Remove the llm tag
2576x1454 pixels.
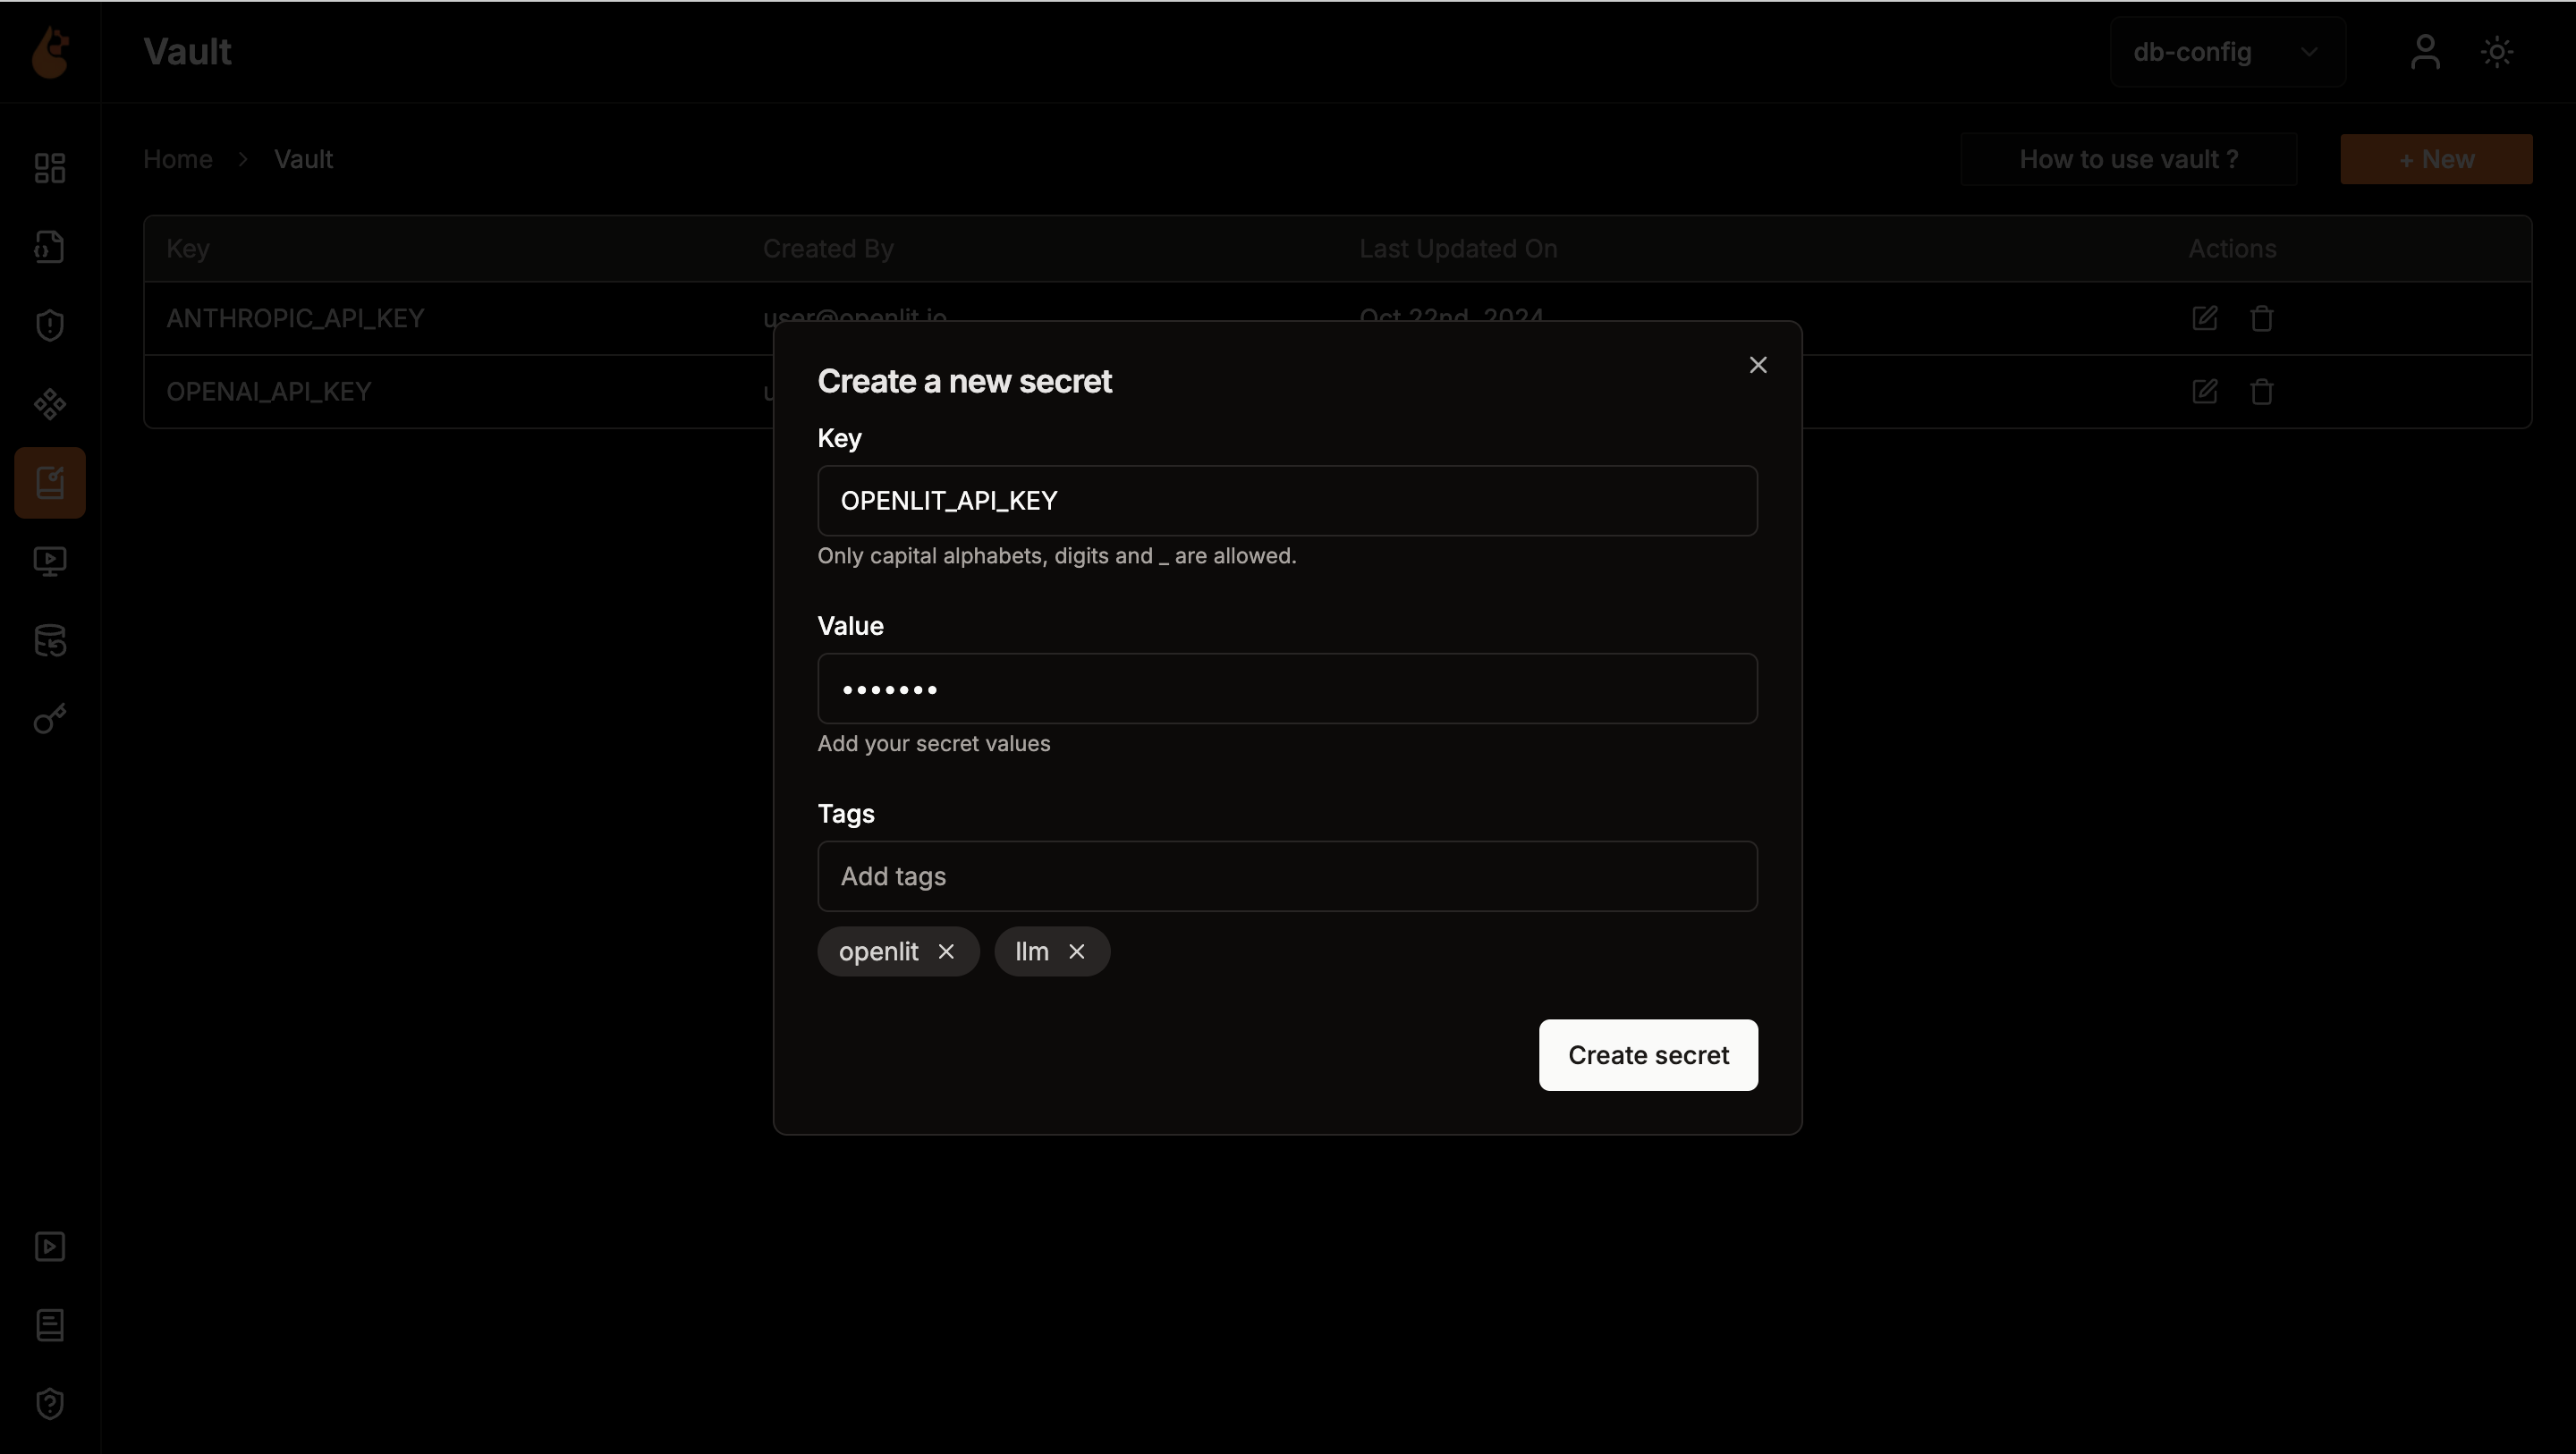click(1076, 951)
